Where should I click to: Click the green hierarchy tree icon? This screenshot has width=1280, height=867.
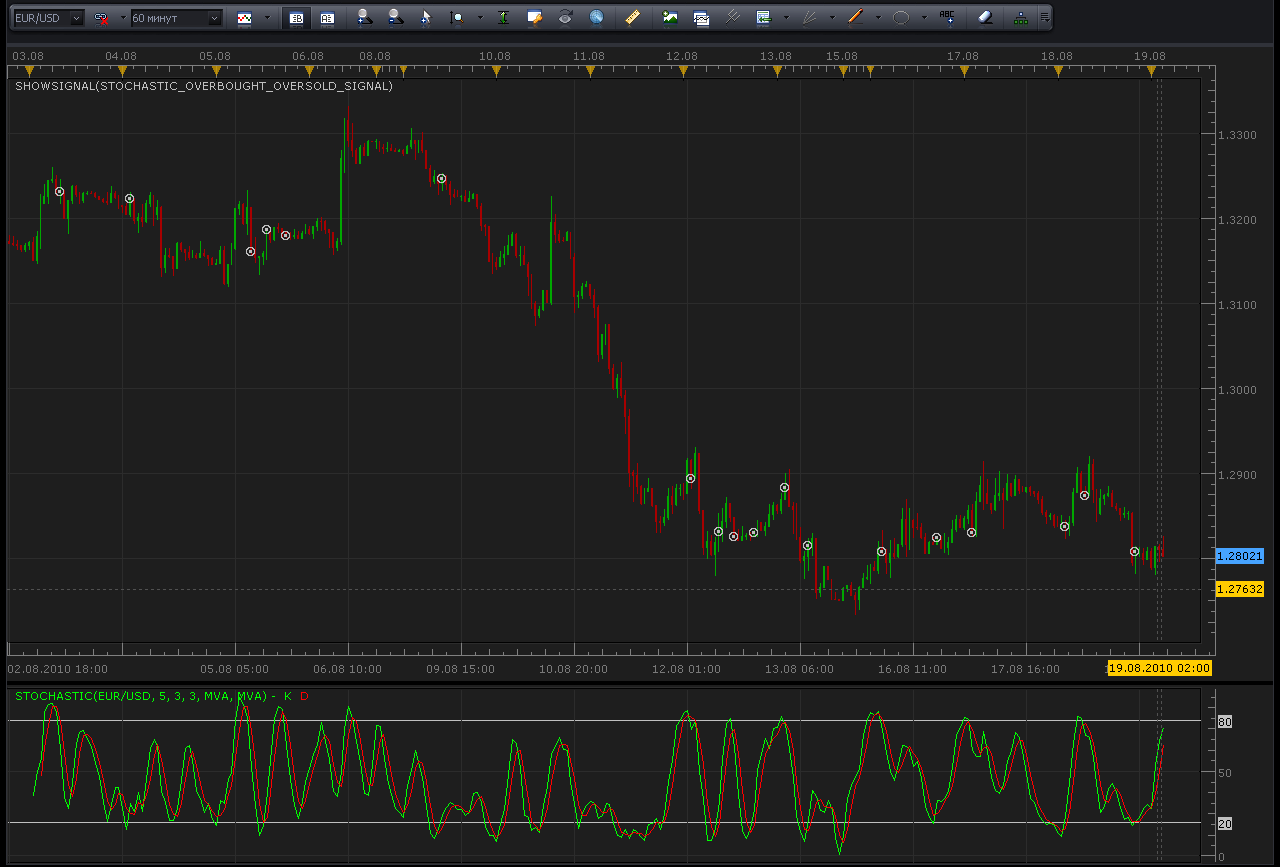coord(1020,18)
